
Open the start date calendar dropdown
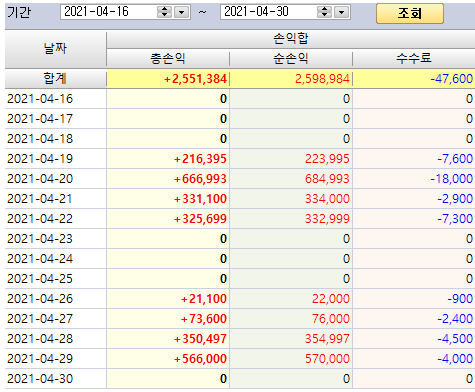(x=181, y=12)
